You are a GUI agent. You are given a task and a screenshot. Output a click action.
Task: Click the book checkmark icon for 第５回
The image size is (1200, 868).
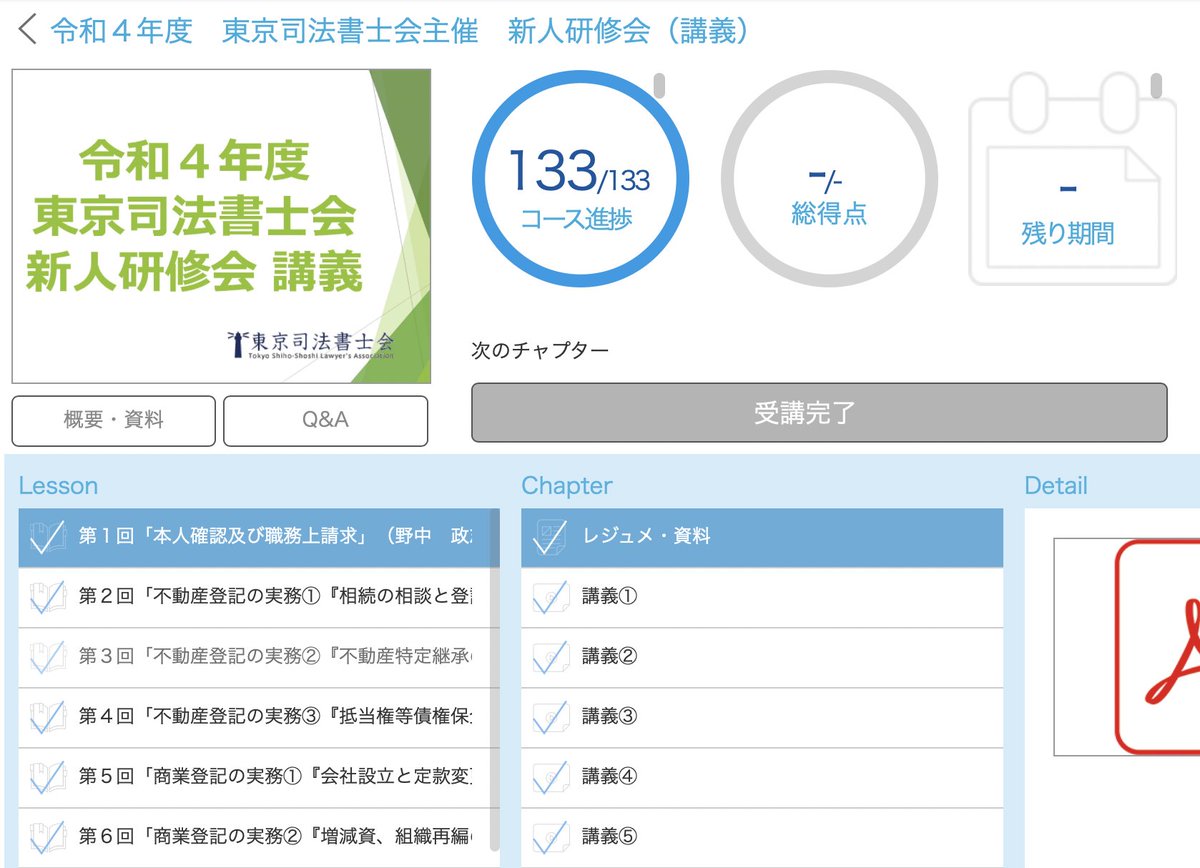point(47,776)
